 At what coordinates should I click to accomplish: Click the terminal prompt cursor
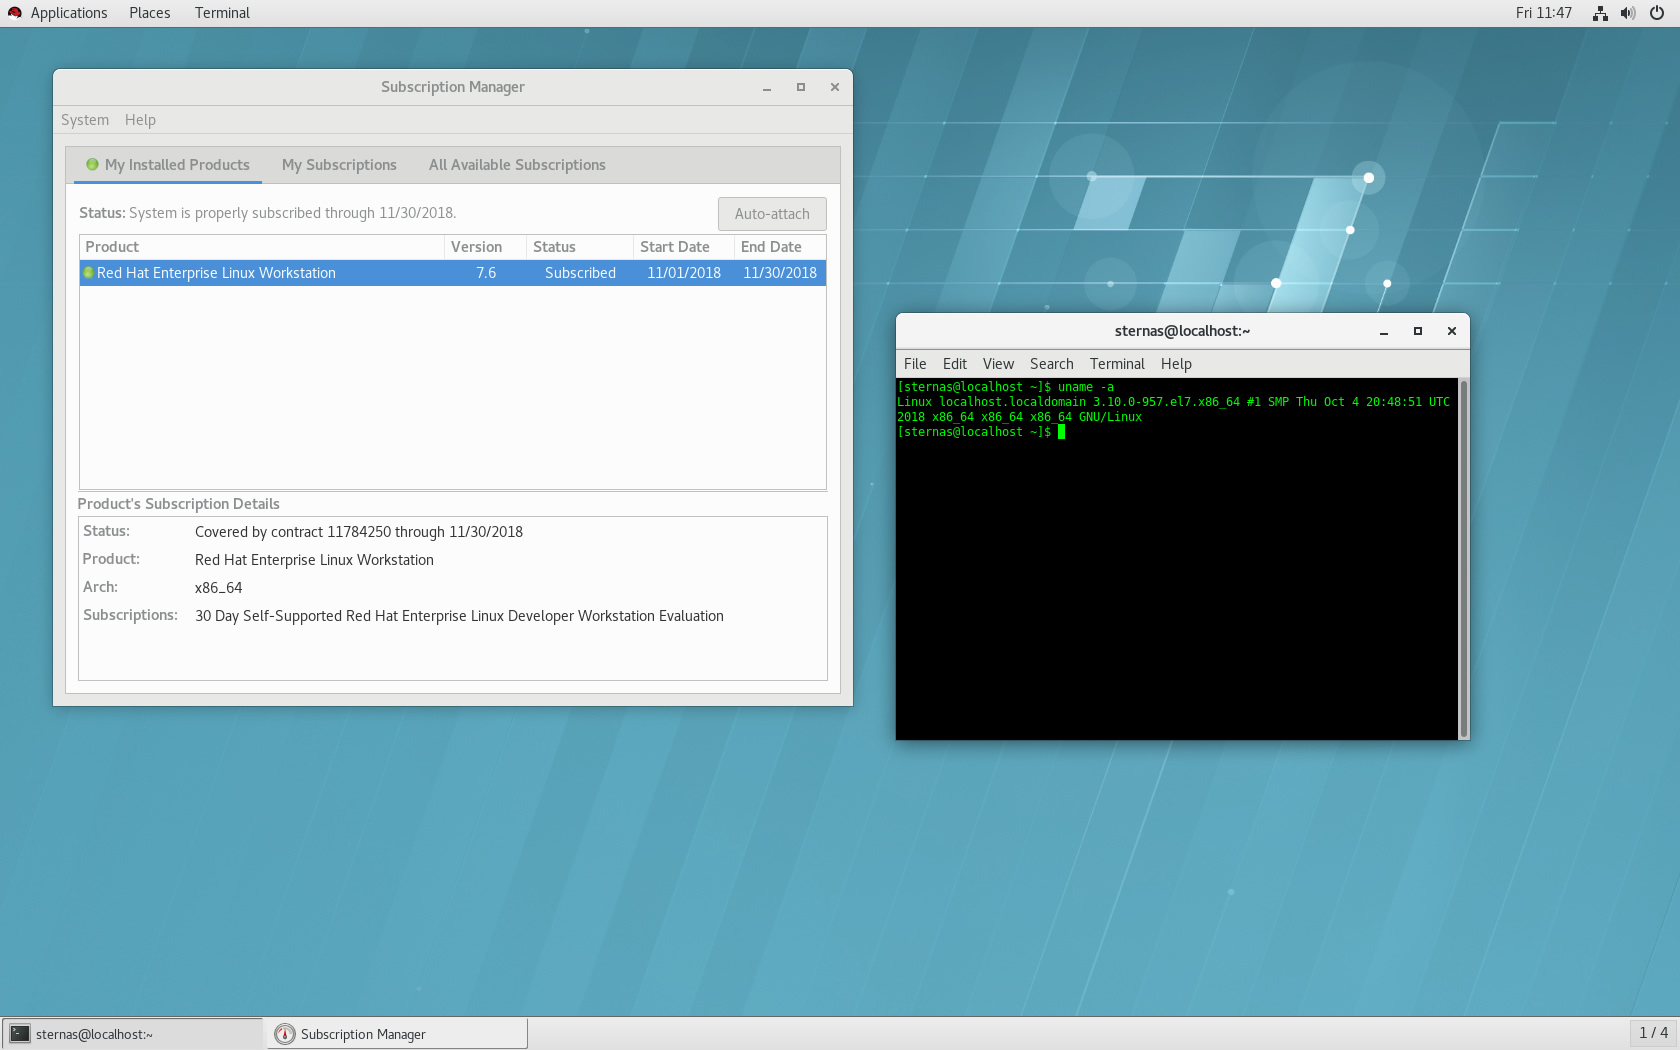(x=1061, y=432)
